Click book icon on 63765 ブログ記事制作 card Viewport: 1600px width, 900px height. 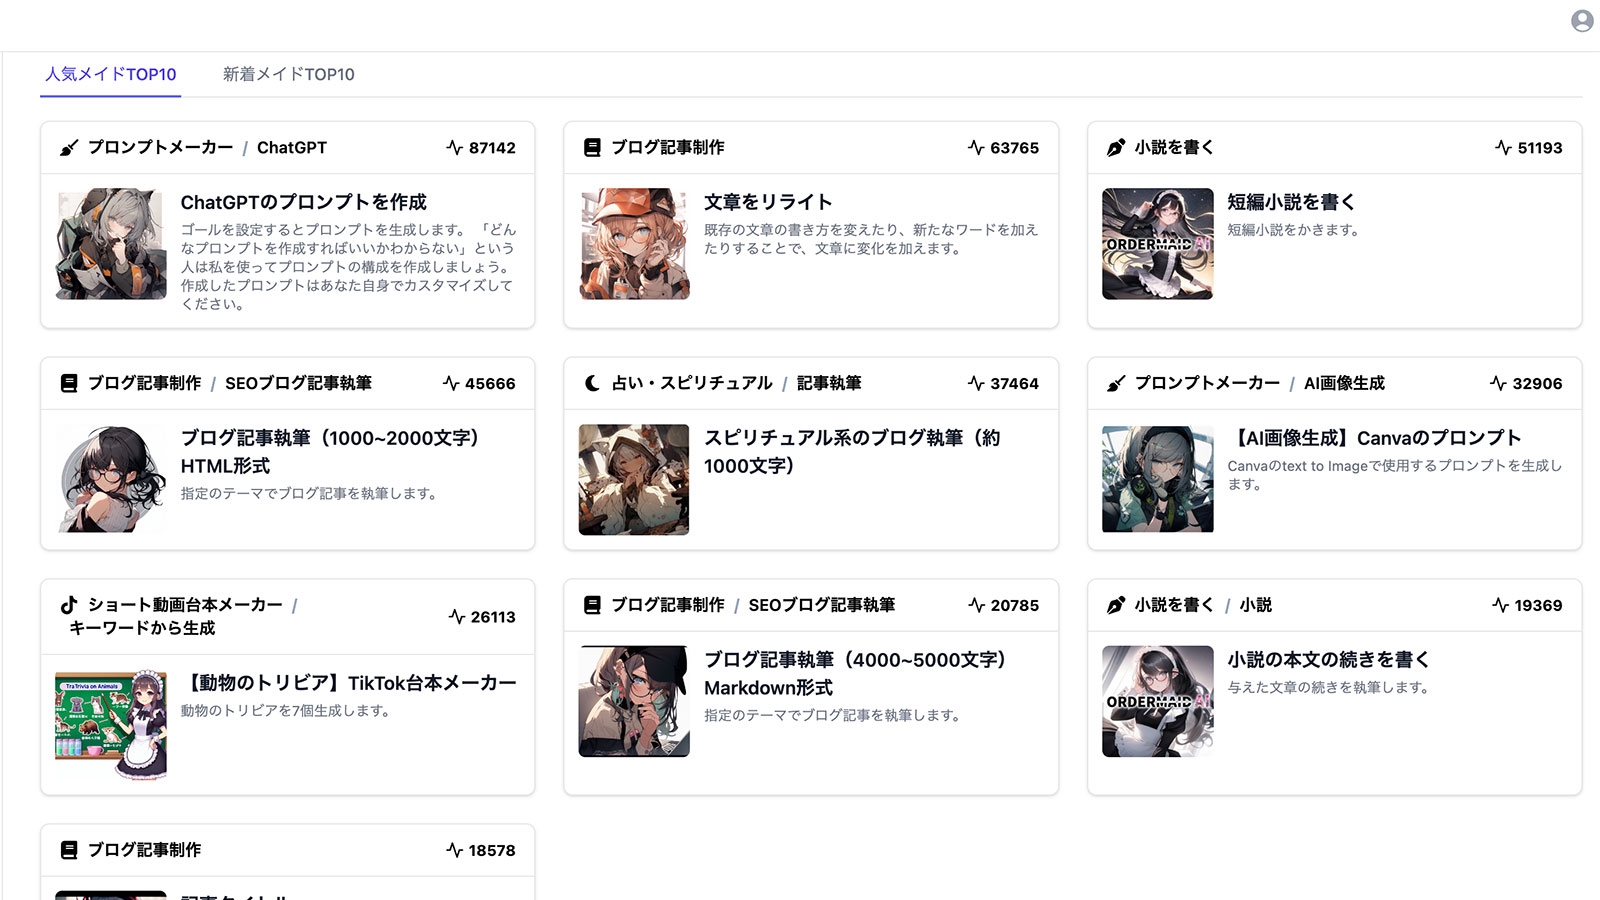[592, 148]
